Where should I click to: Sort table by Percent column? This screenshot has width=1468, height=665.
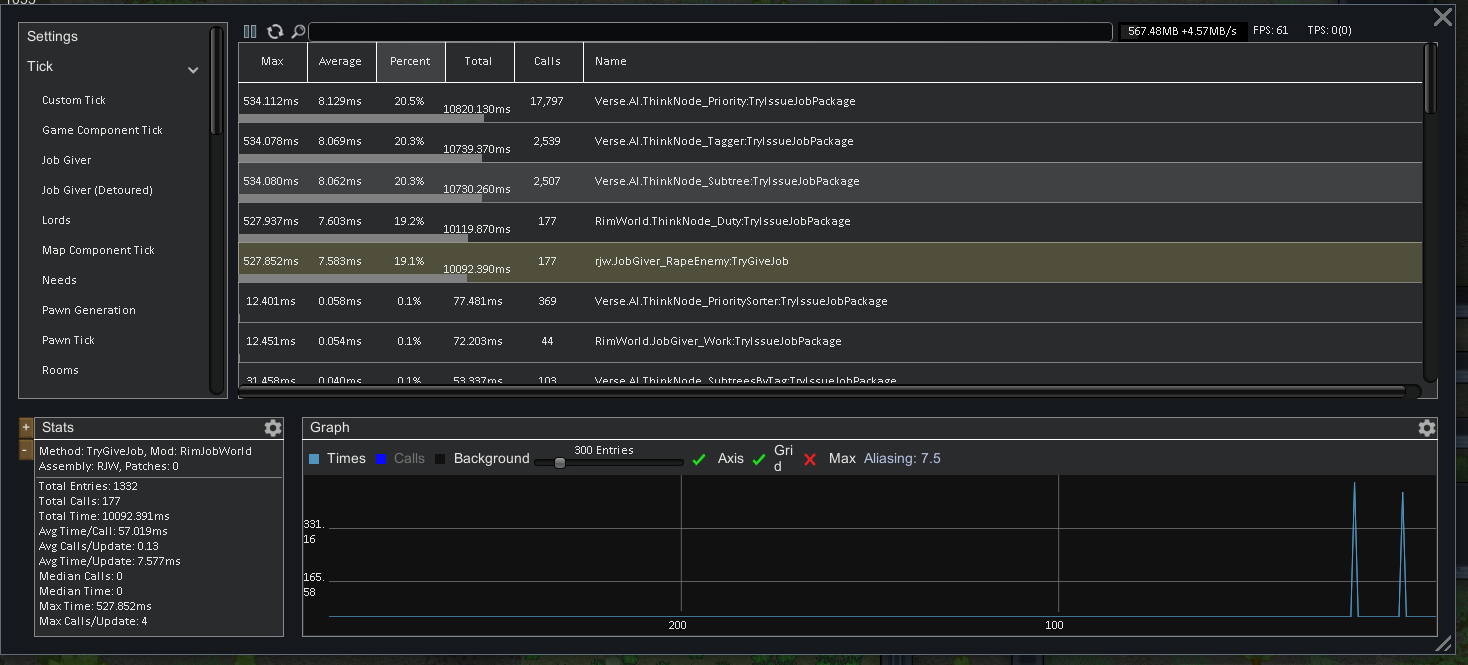[410, 61]
